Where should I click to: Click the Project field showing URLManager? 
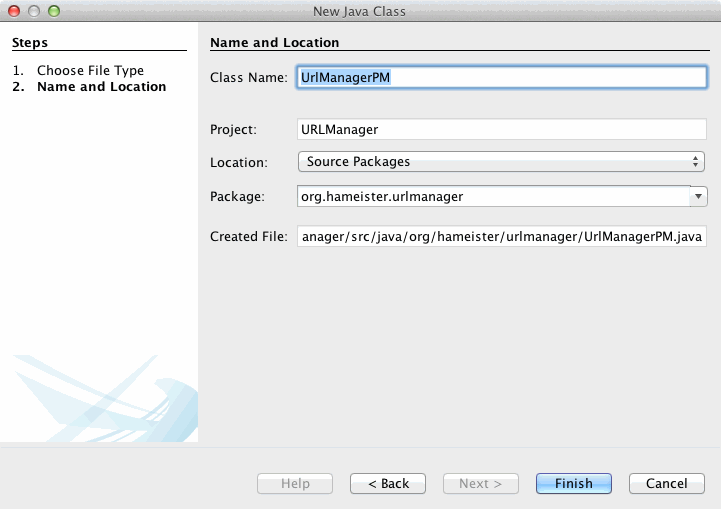[501, 129]
